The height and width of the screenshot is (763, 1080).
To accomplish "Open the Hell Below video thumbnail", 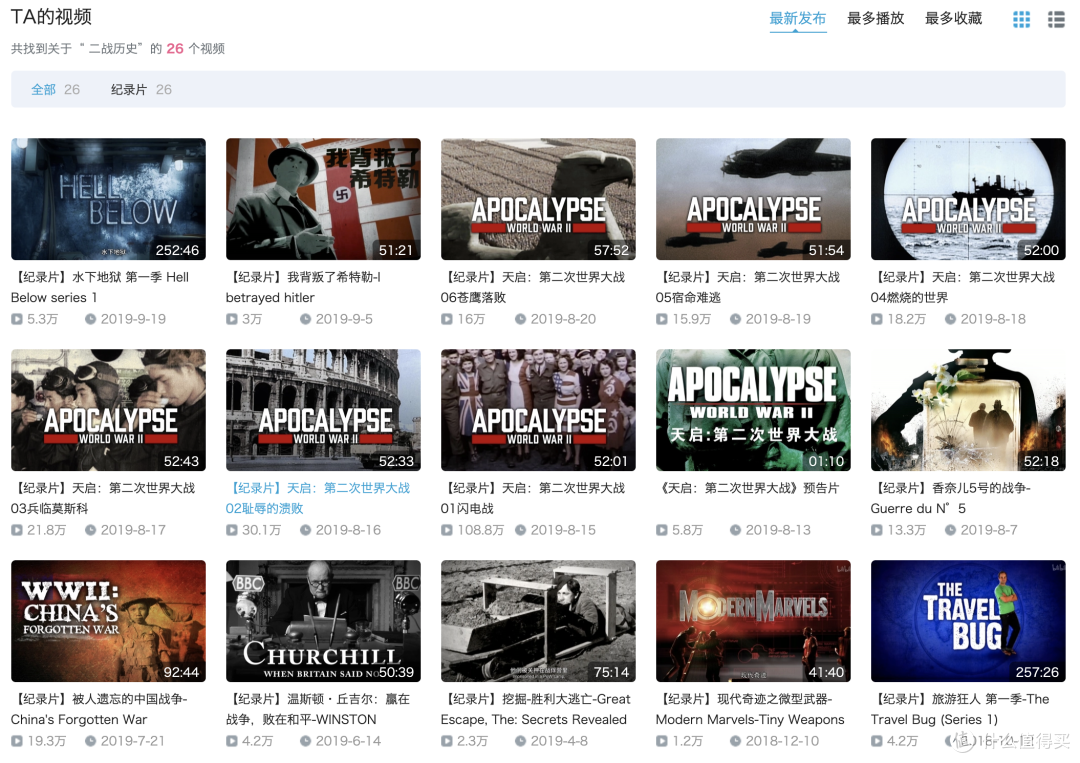I will click(x=108, y=199).
